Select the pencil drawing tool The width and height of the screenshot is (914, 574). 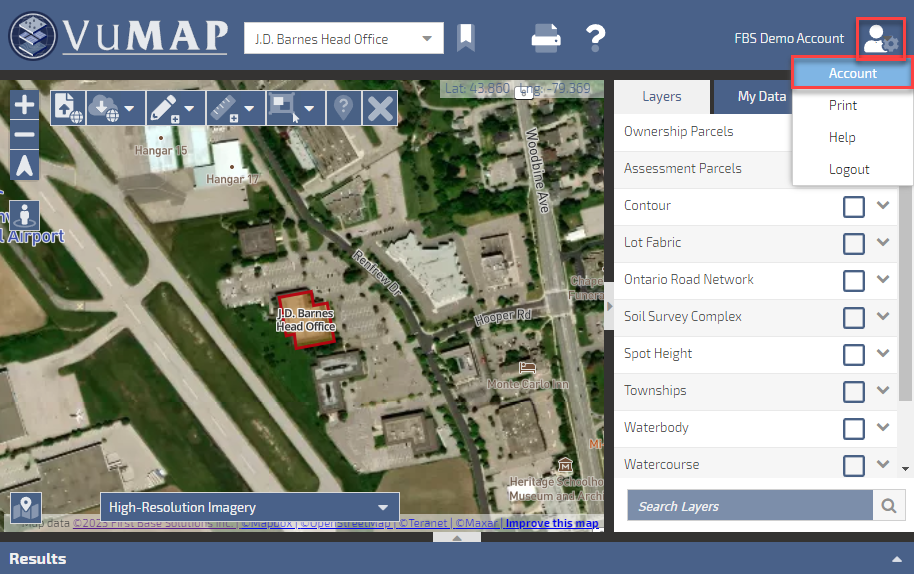tap(164, 107)
